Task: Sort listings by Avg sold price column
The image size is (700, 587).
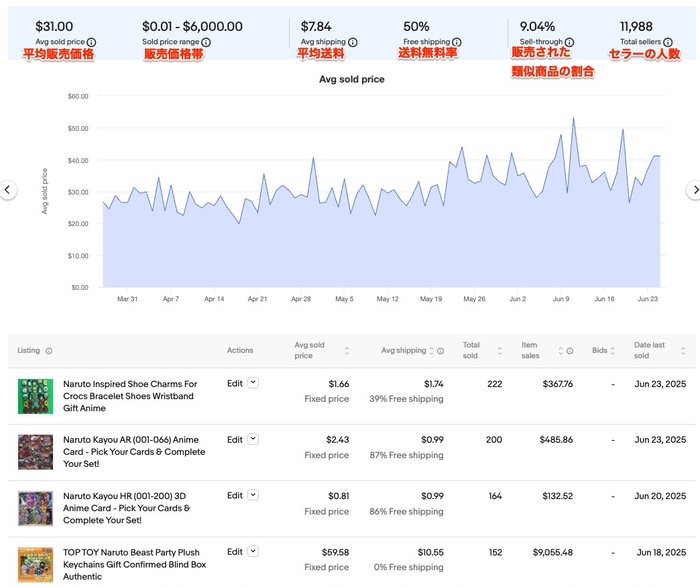Action: click(x=347, y=351)
